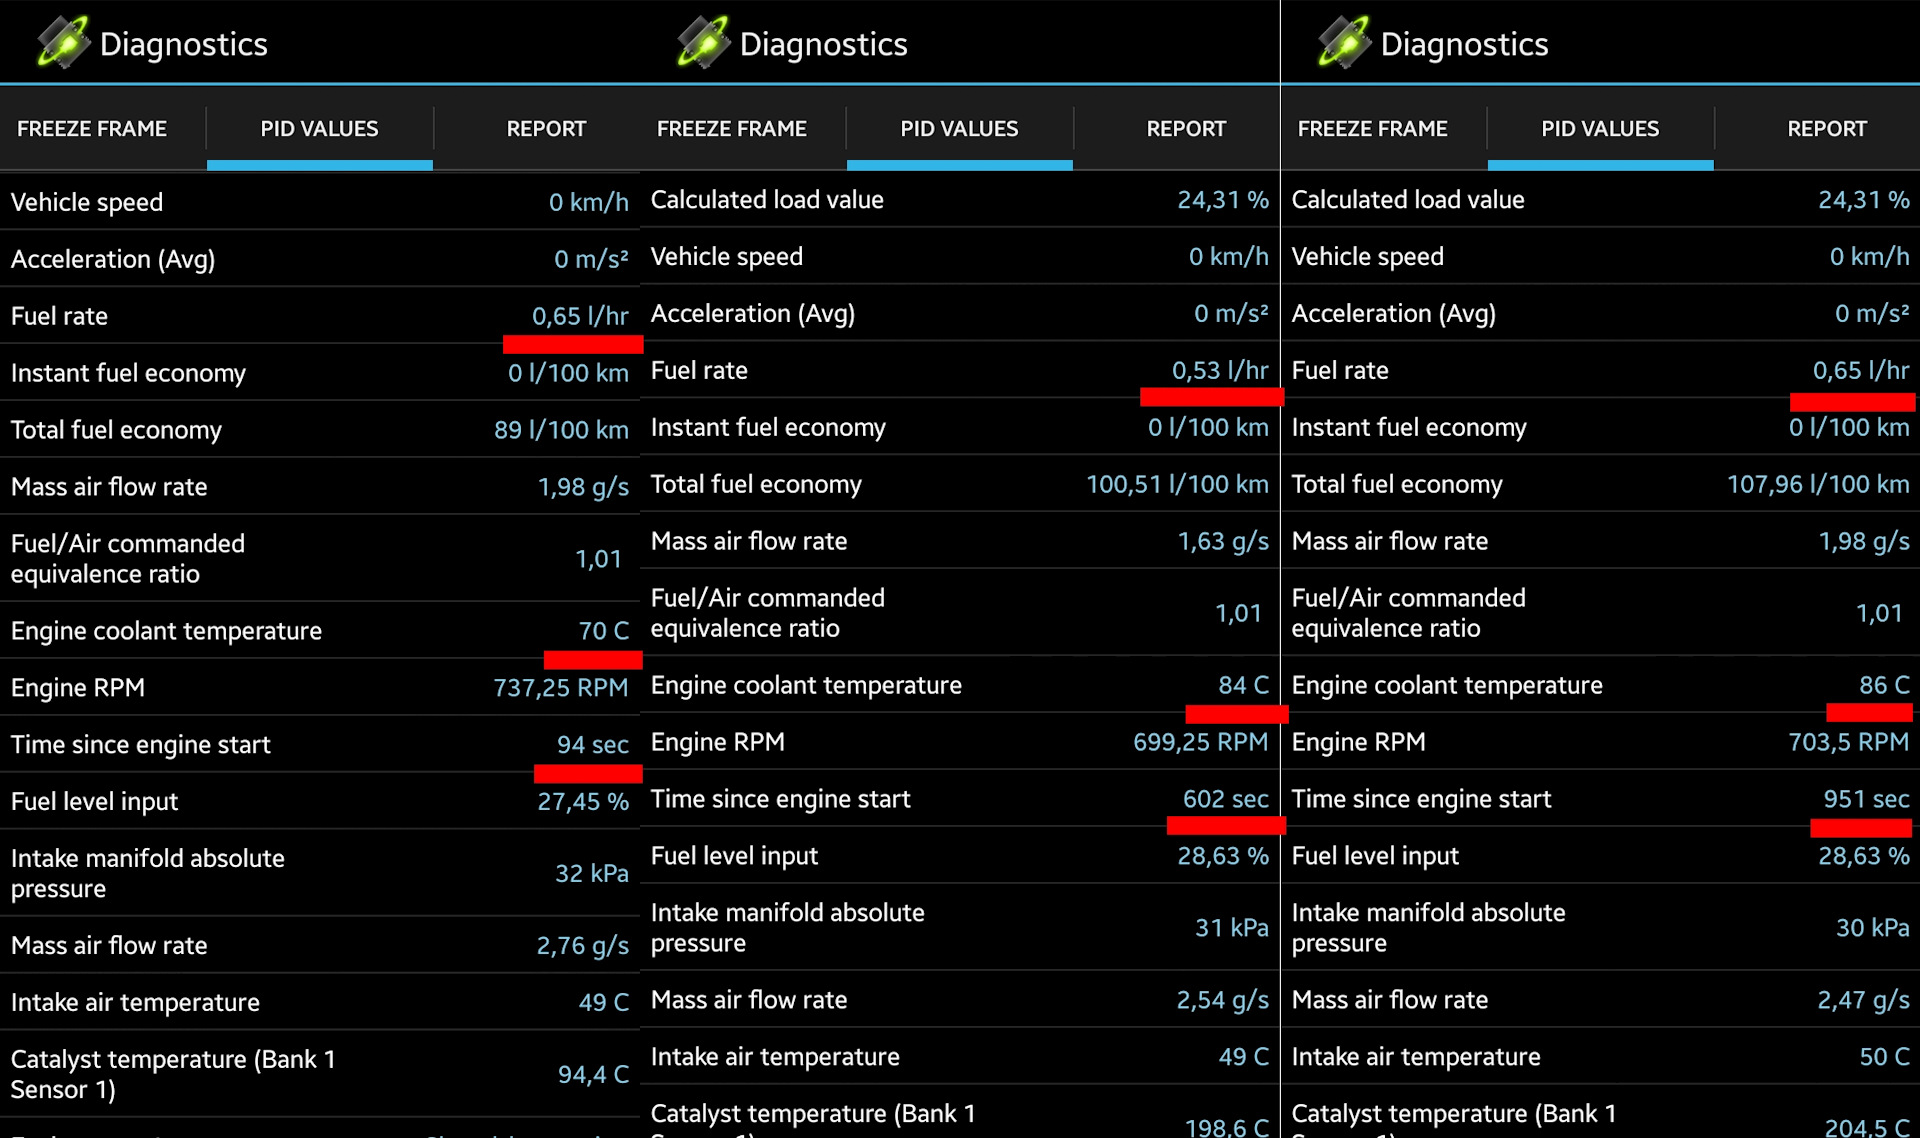The image size is (1920, 1138).
Task: Select mass air flow 2,76 g/s
Action: click(x=583, y=946)
